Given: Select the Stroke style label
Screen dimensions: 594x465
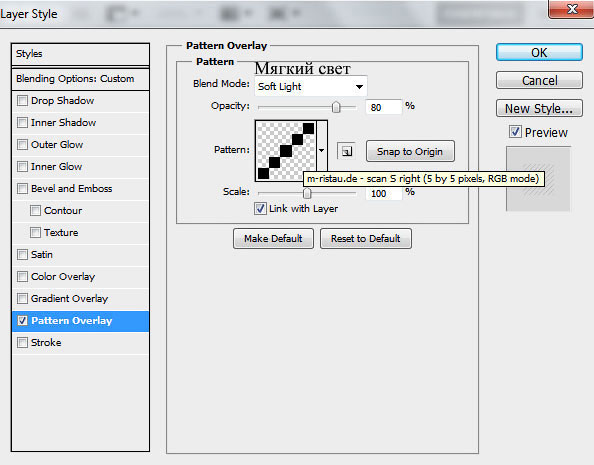Looking at the screenshot, I should click(x=46, y=343).
